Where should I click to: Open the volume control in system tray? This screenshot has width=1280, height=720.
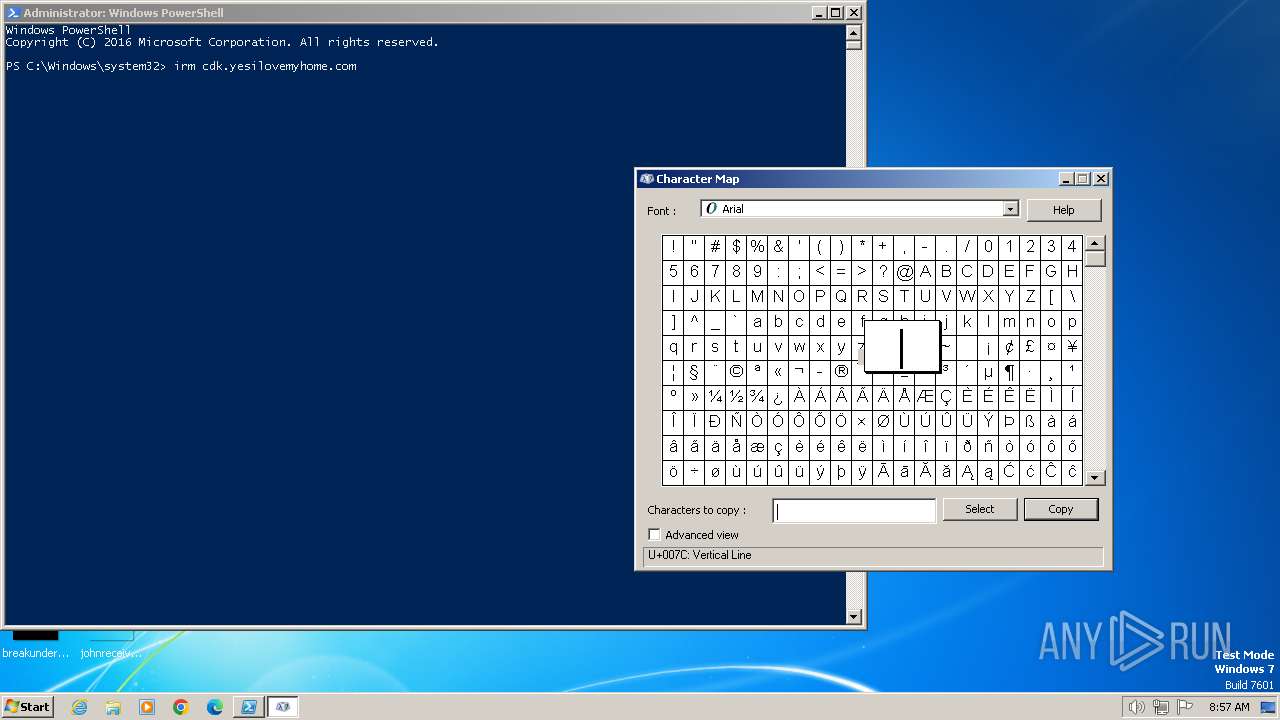click(x=1136, y=707)
